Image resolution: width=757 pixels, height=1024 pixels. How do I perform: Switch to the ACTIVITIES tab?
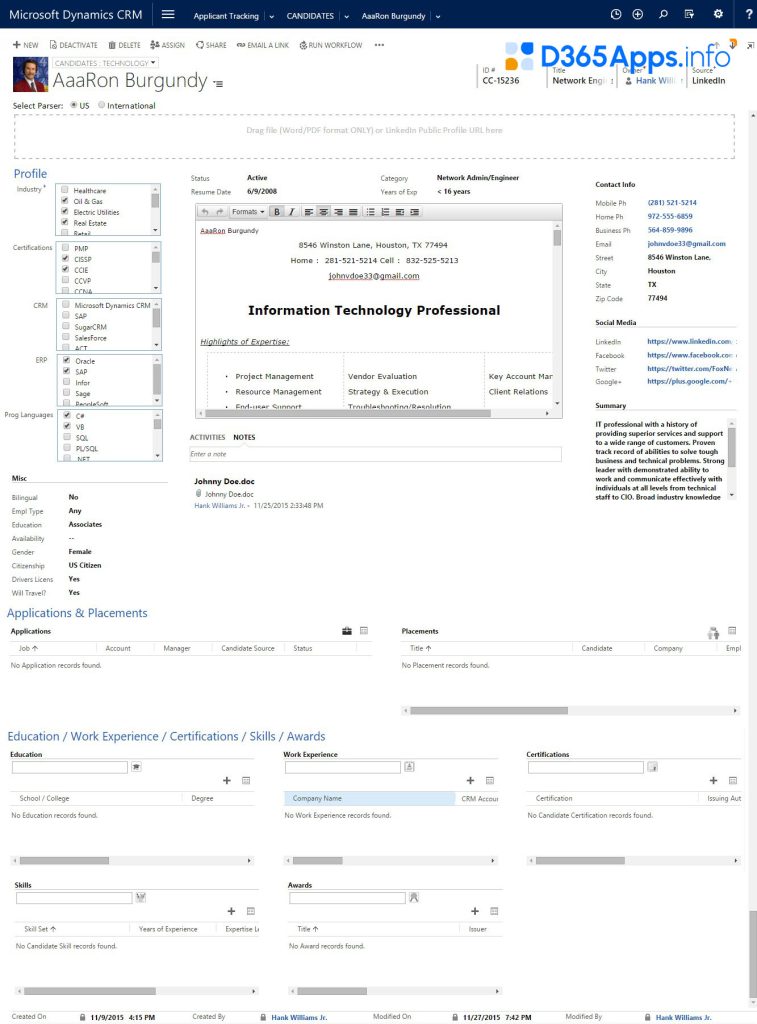click(x=207, y=437)
